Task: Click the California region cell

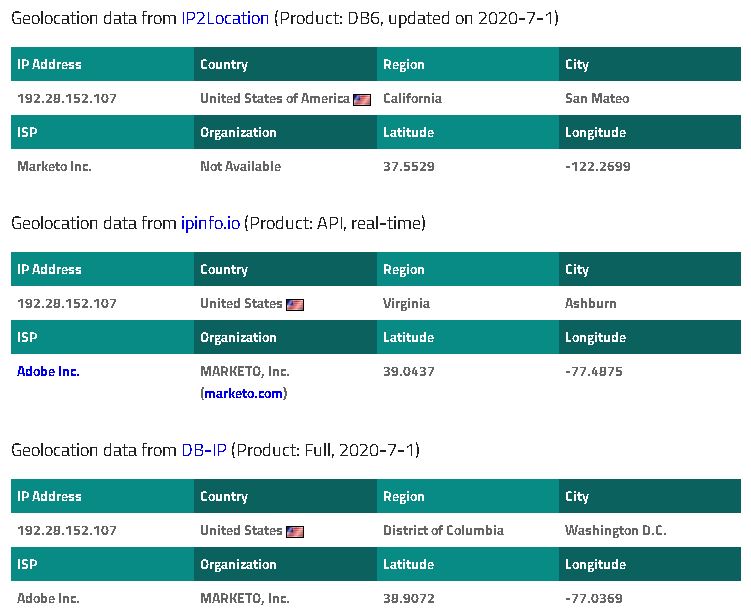Action: 412,99
